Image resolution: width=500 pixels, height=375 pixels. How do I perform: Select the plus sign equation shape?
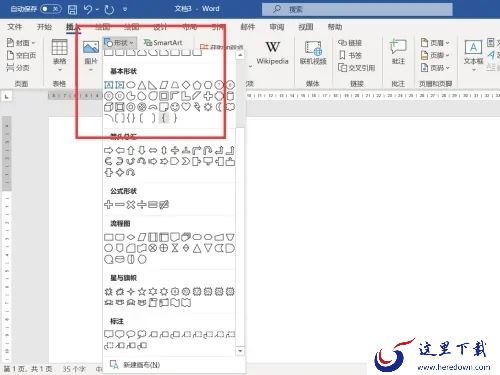point(109,204)
